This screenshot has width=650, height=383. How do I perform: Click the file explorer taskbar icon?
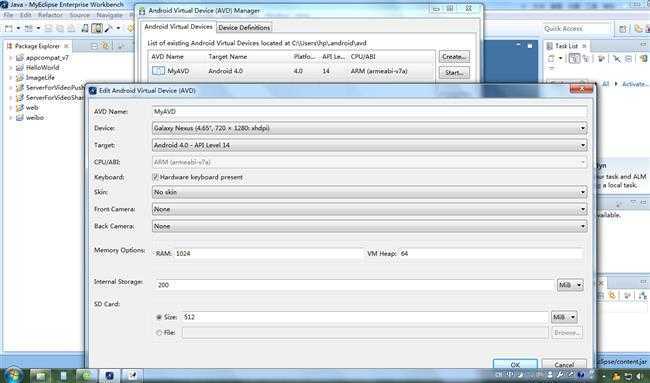[41, 376]
